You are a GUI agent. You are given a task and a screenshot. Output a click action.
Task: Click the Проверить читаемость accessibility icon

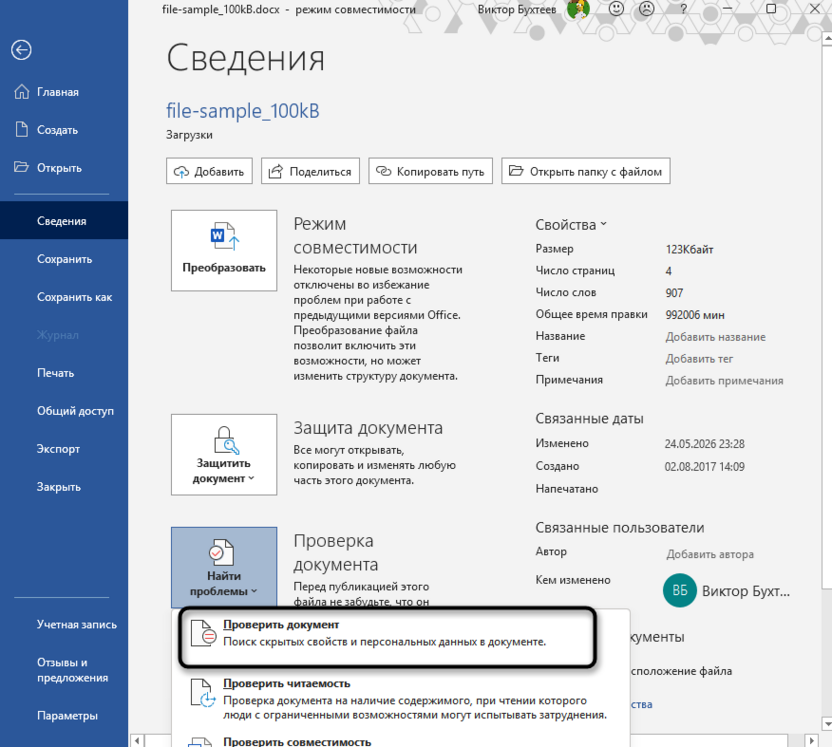pyautogui.click(x=203, y=693)
